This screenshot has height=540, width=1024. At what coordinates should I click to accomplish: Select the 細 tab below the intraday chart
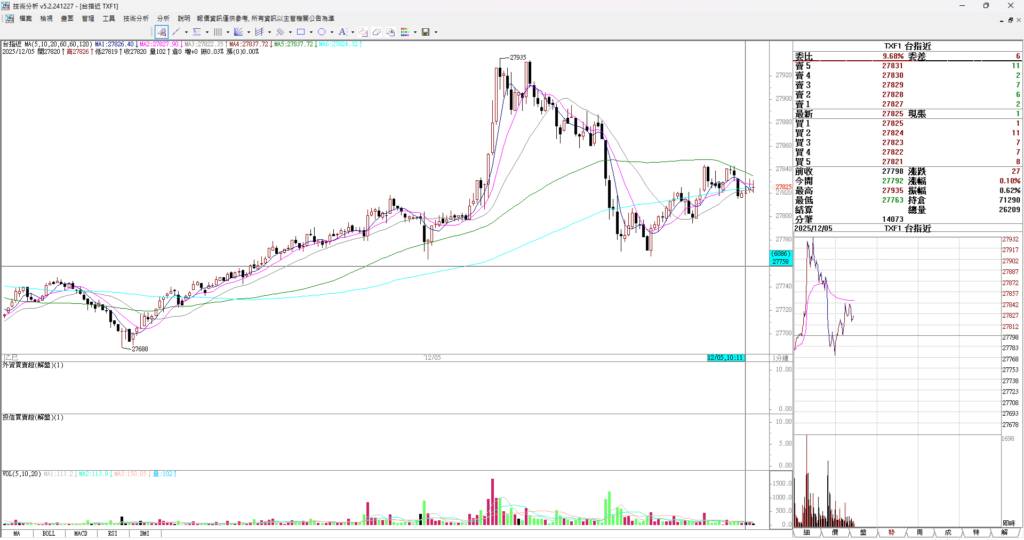pos(806,533)
